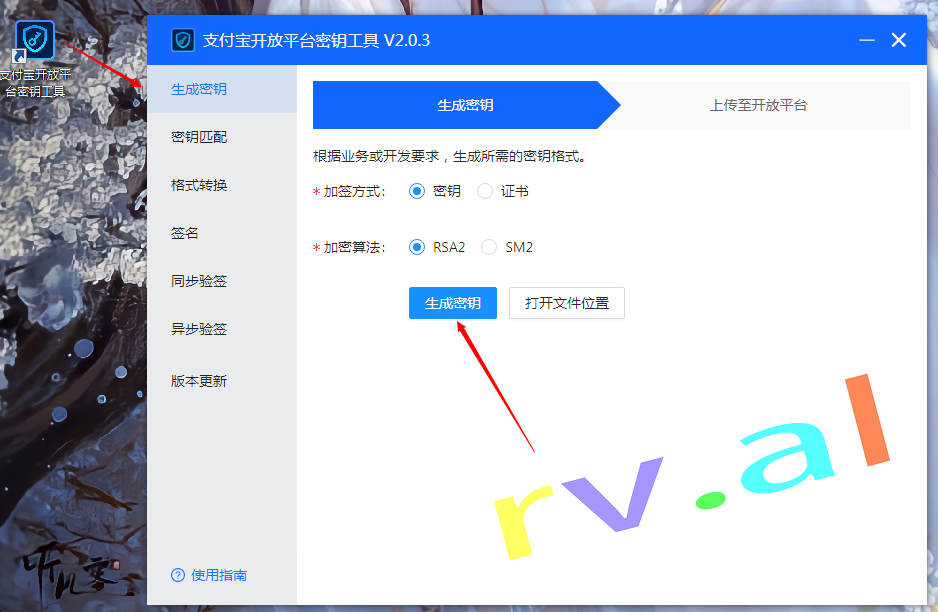Open the 支付宝开放平台密钥工具 desktop shortcut icon
This screenshot has width=938, height=612.
tap(35, 40)
